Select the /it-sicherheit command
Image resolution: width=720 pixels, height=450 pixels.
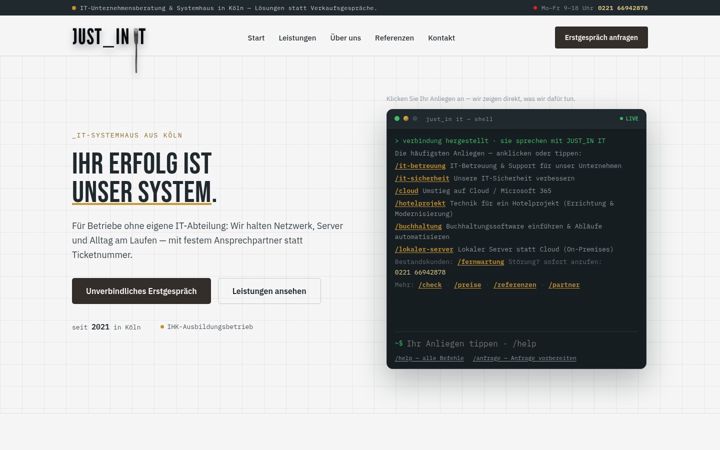[x=422, y=178]
